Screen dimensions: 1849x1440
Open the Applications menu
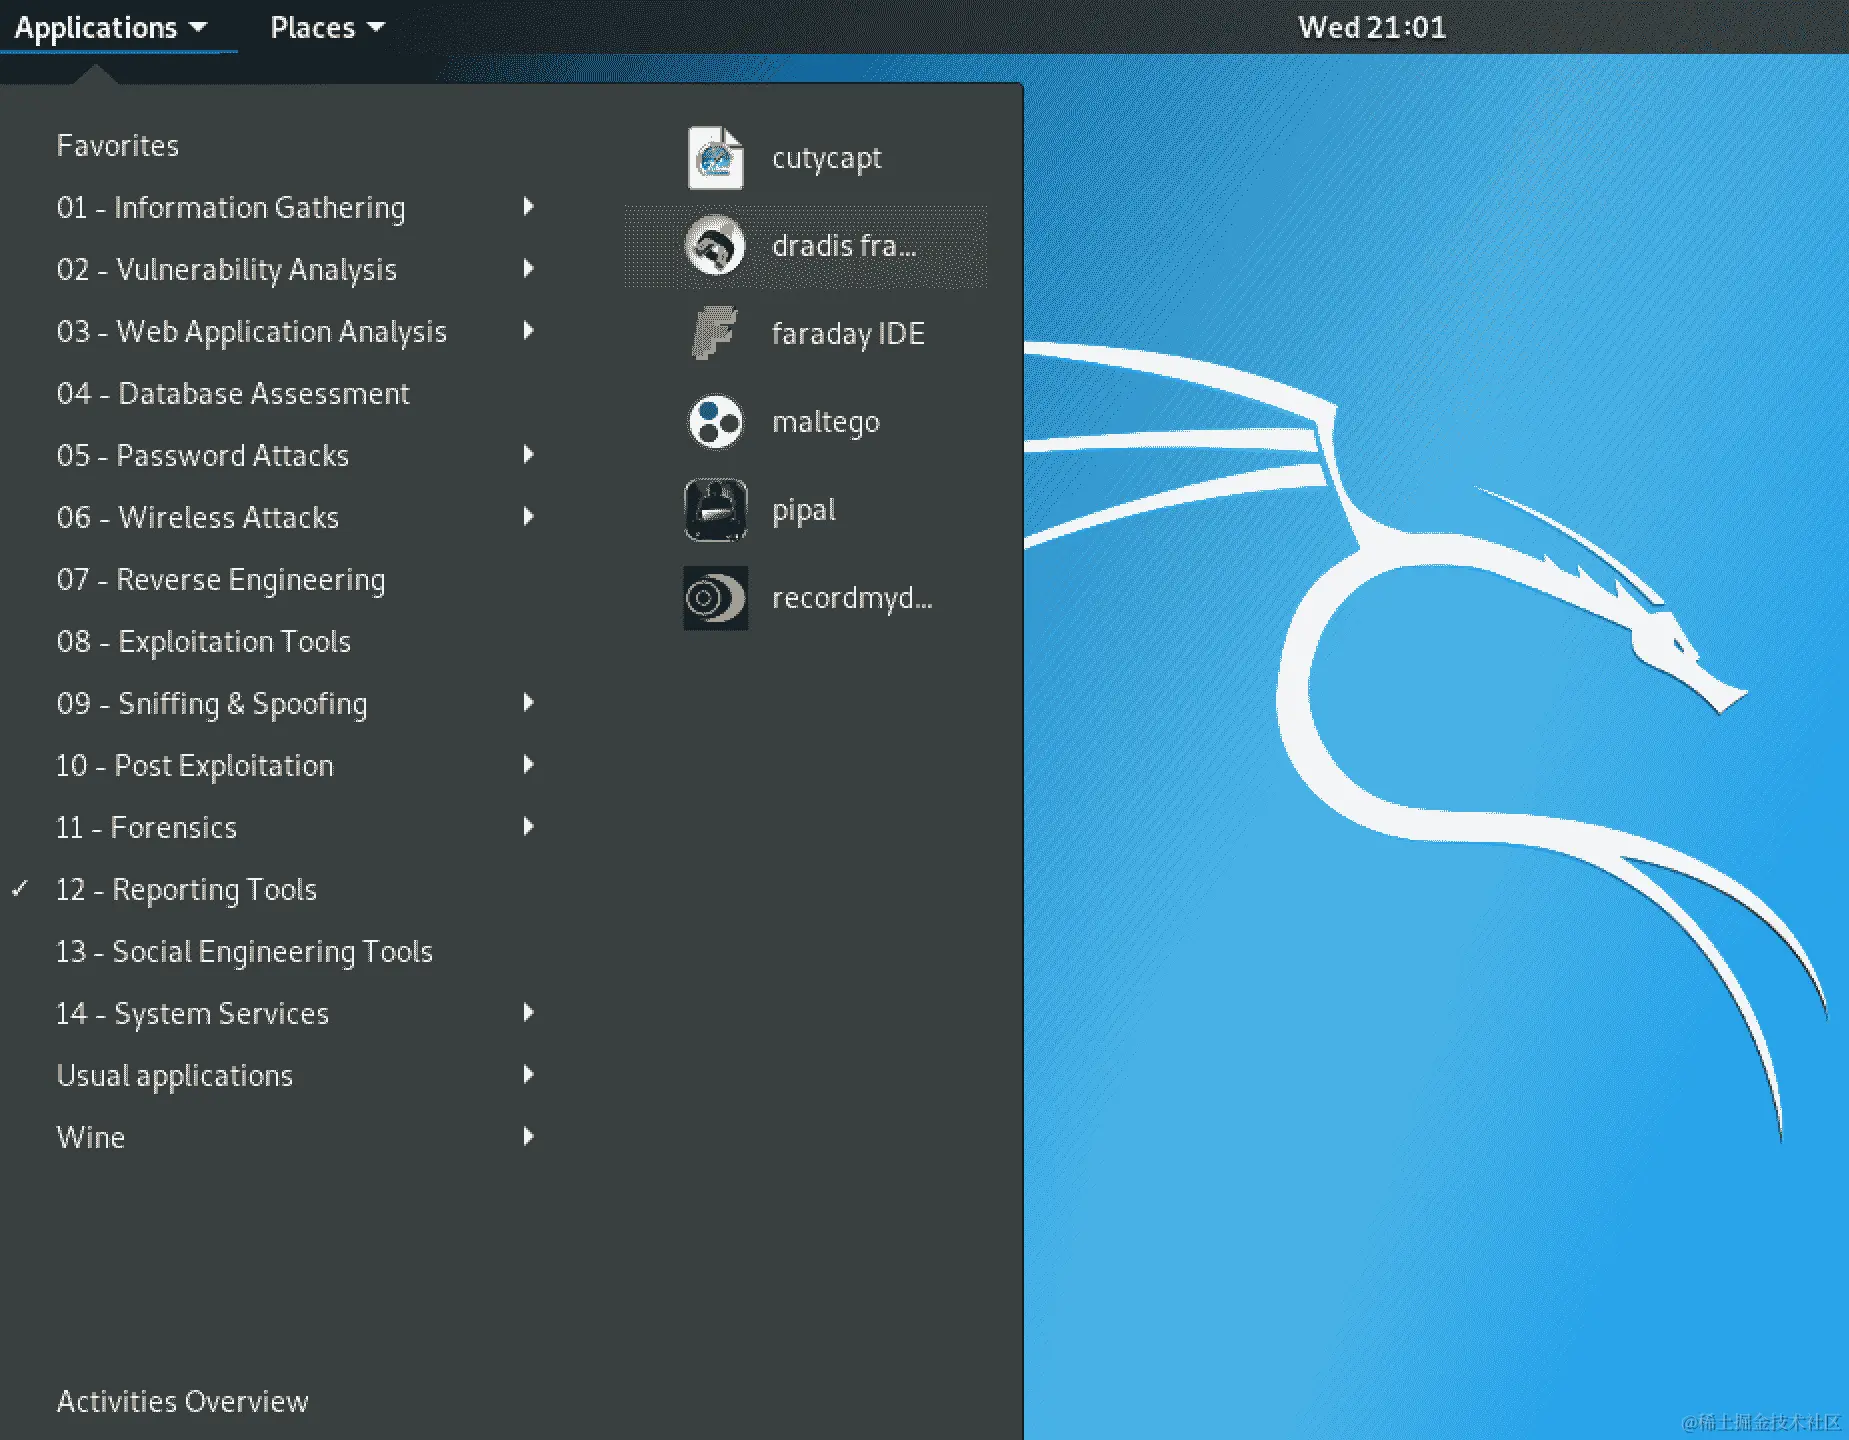click(111, 27)
